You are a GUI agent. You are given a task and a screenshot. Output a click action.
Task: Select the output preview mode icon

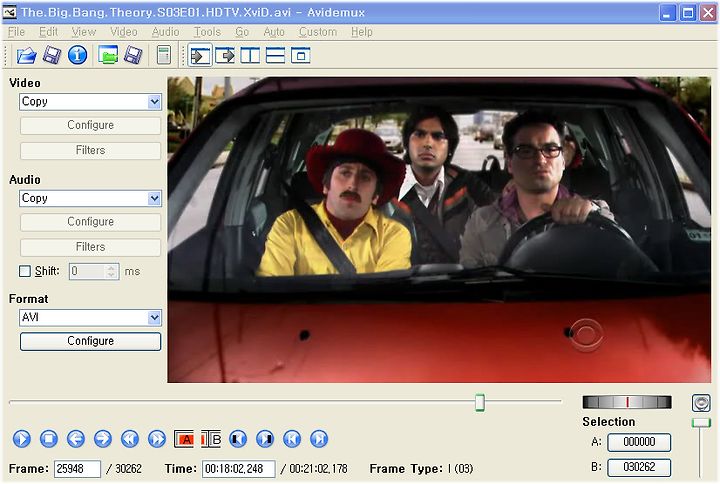225,56
